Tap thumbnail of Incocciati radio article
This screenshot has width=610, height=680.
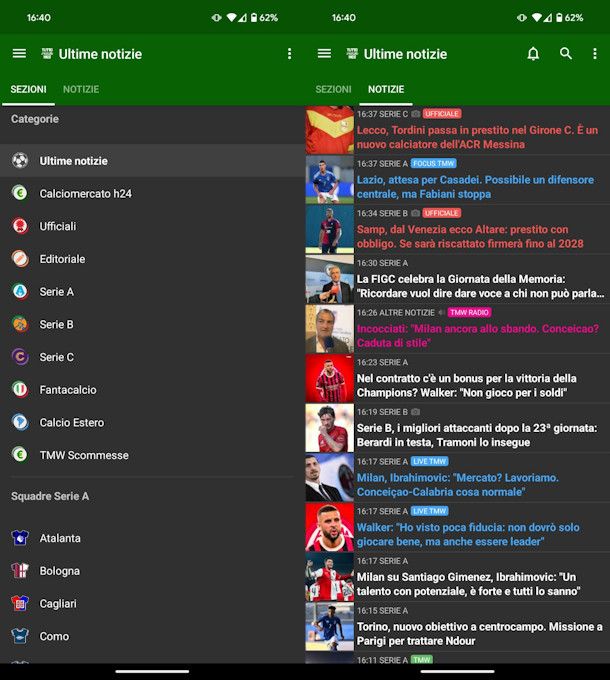329,329
